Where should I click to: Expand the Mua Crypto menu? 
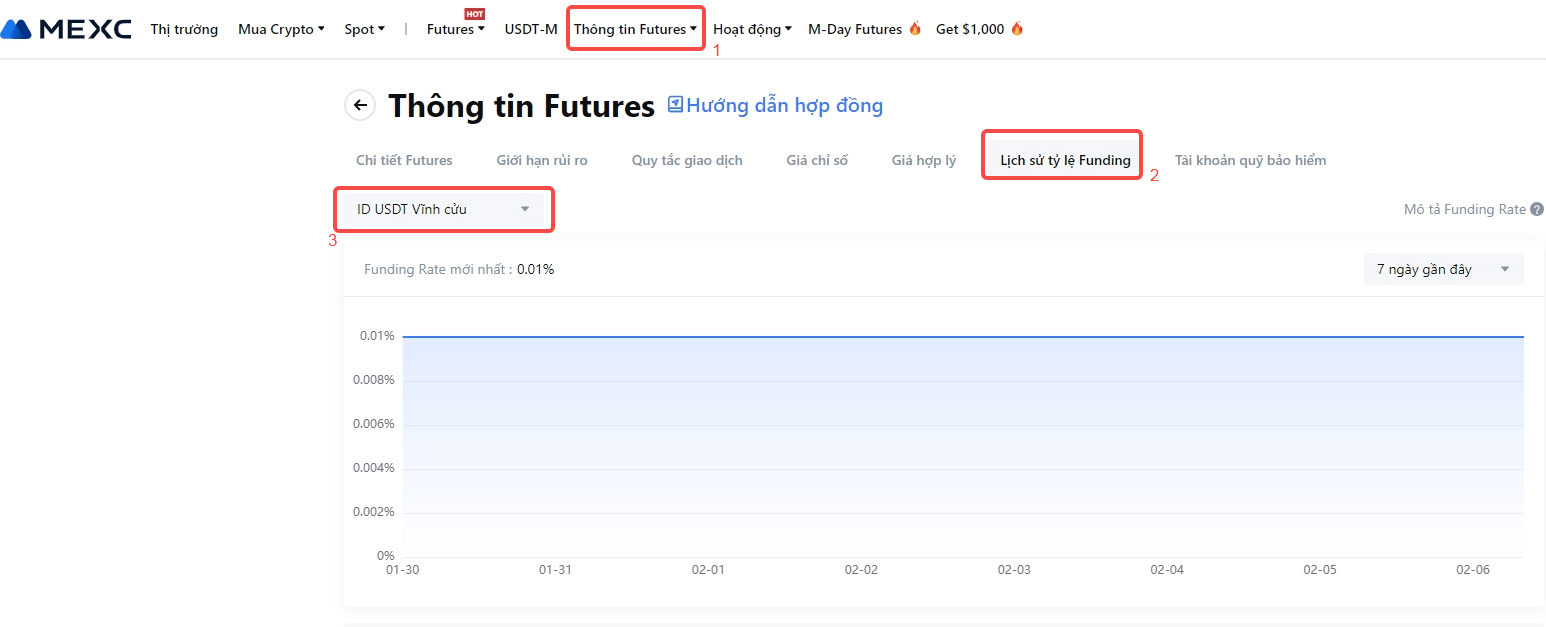click(281, 29)
